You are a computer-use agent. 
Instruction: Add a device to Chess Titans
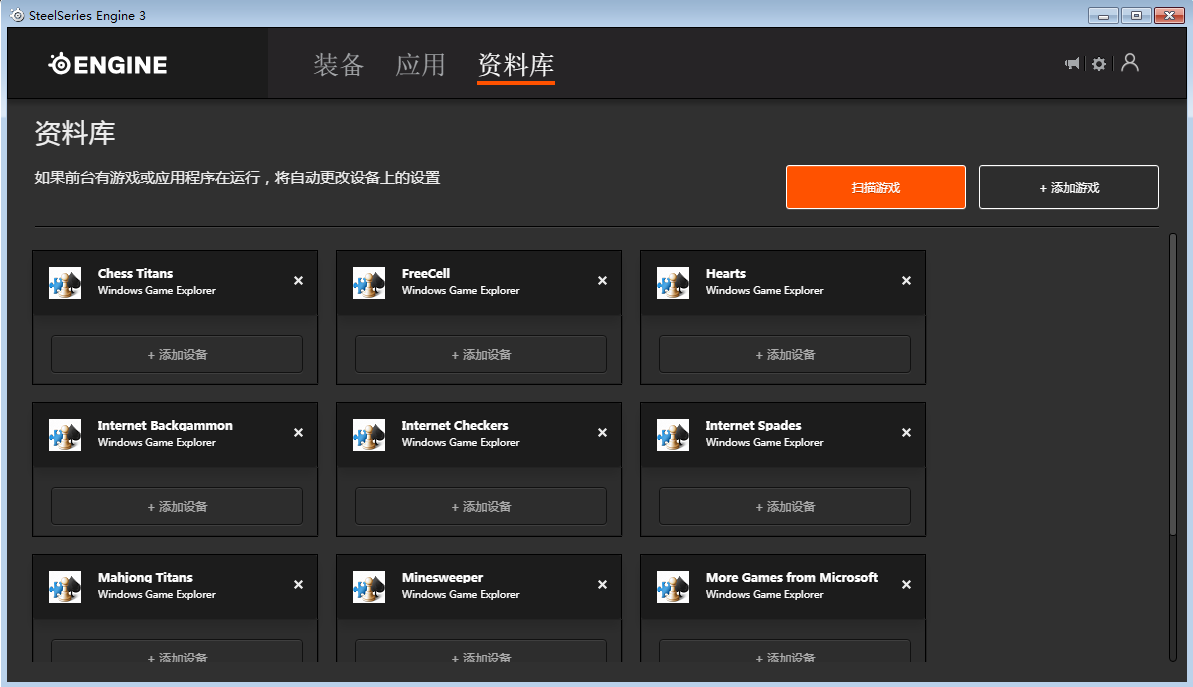coord(177,355)
